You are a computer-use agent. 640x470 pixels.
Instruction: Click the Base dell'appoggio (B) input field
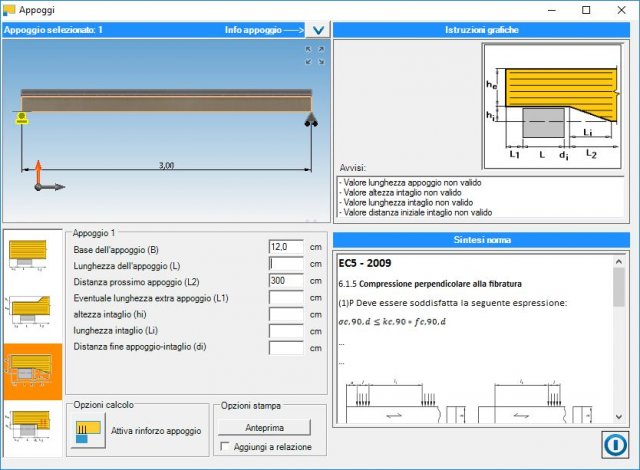coord(286,247)
